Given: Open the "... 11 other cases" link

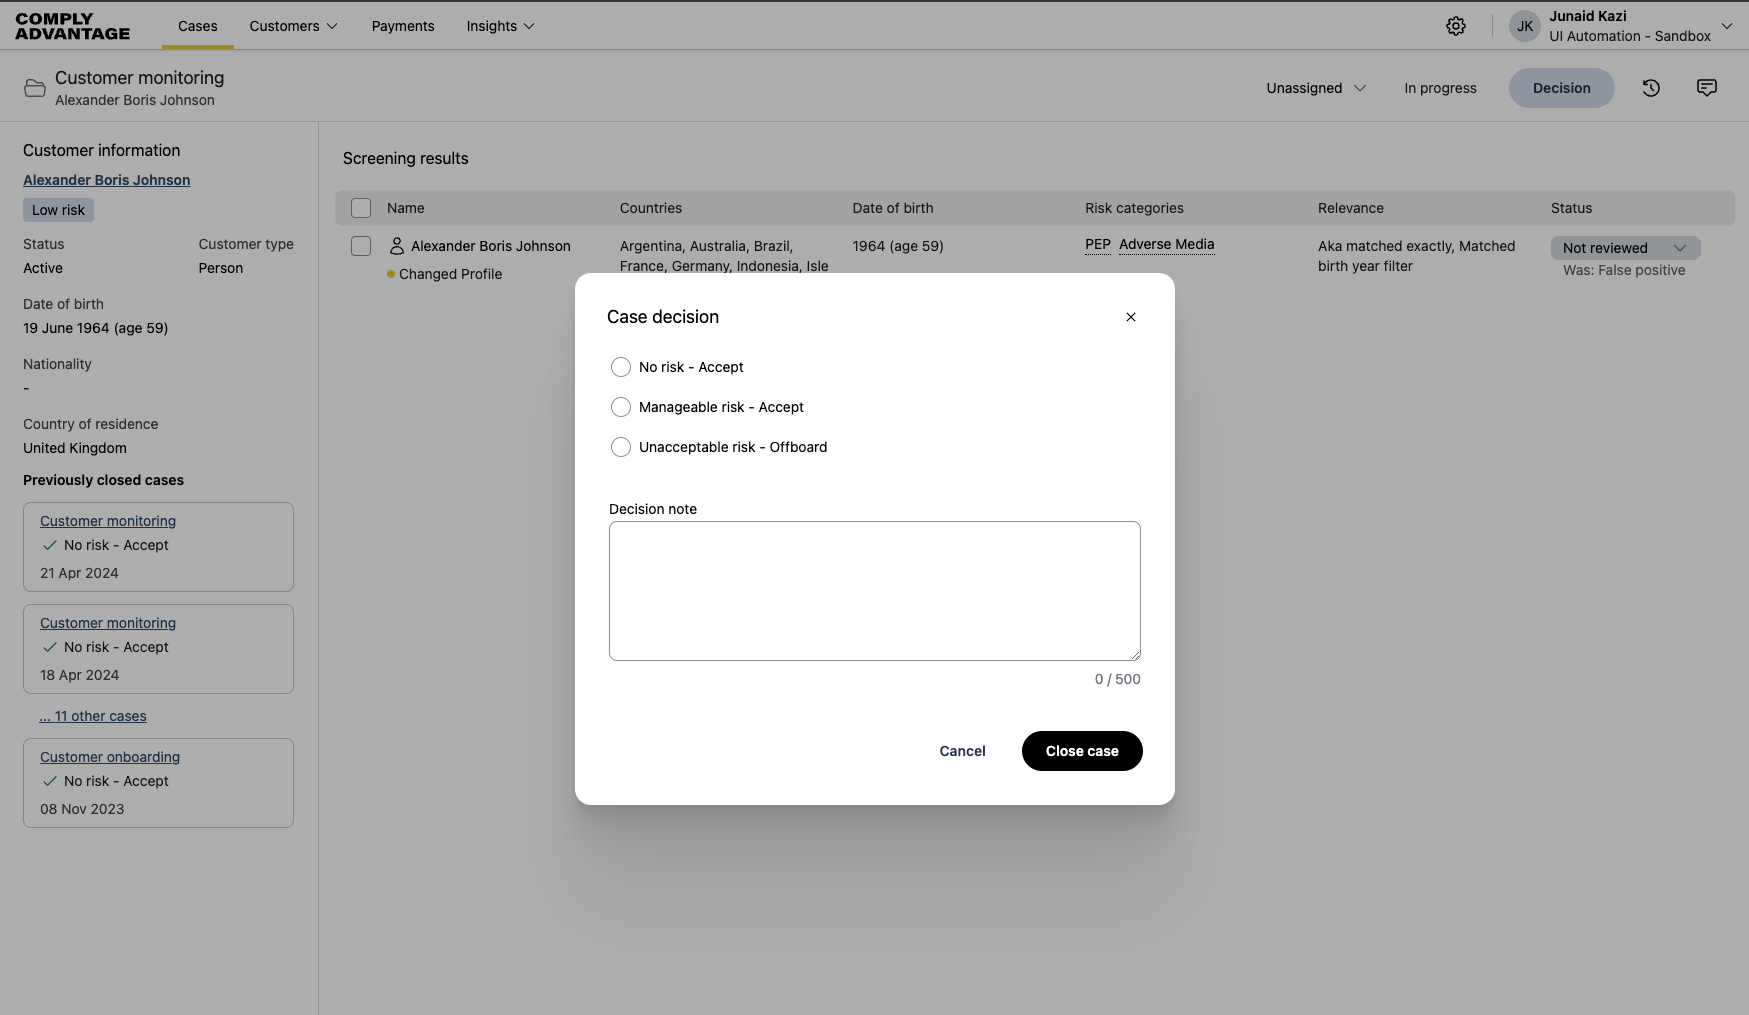Looking at the screenshot, I should (92, 716).
